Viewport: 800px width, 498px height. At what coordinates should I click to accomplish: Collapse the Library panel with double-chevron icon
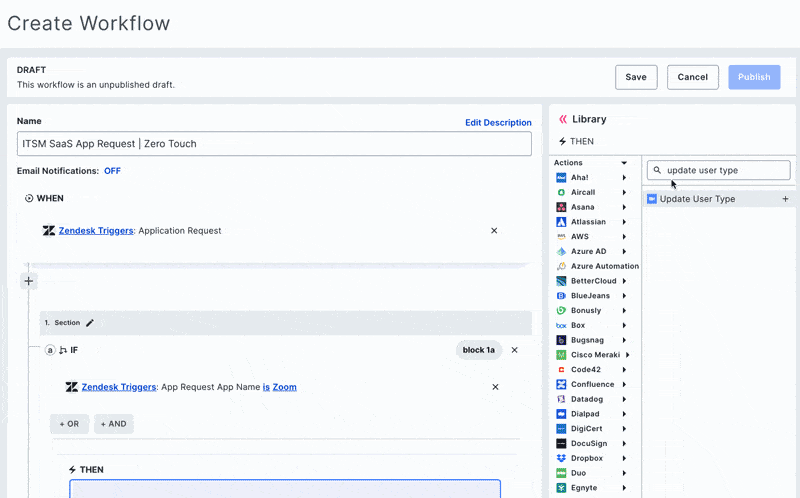coord(563,119)
